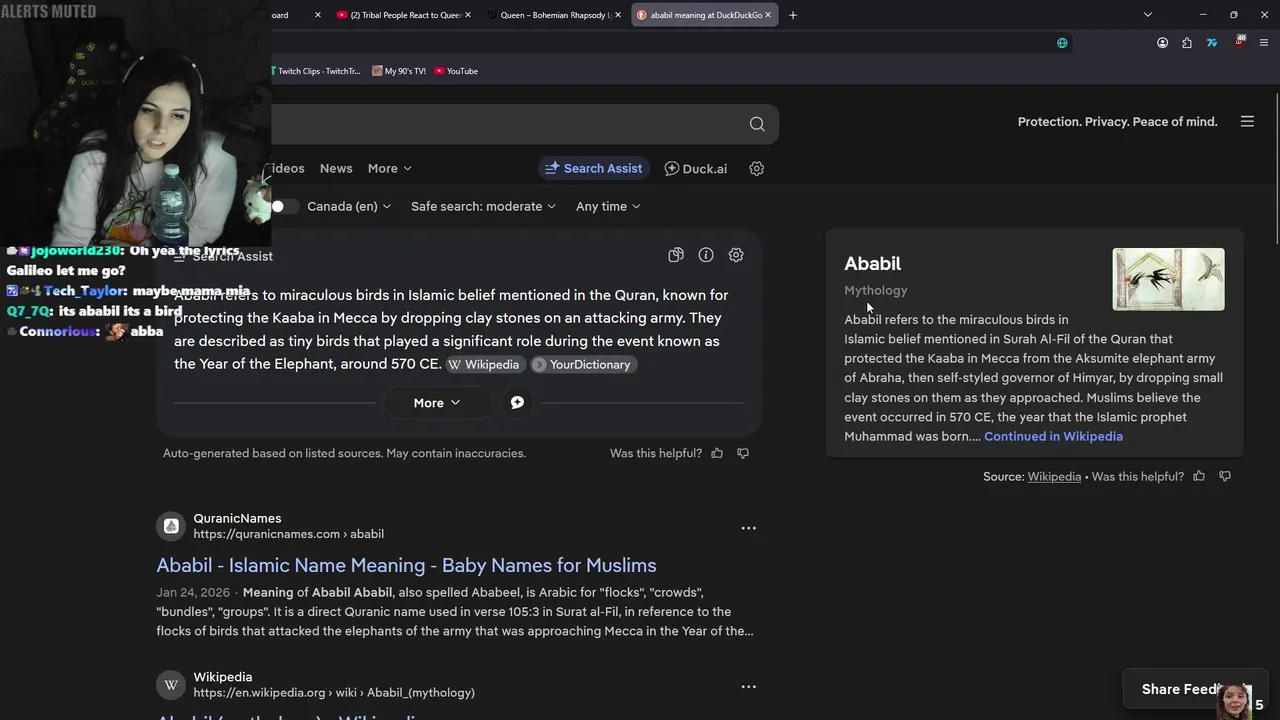Image resolution: width=1280 pixels, height=720 pixels.
Task: Follow the Continued in Wikipedia link
Action: [x=1053, y=436]
